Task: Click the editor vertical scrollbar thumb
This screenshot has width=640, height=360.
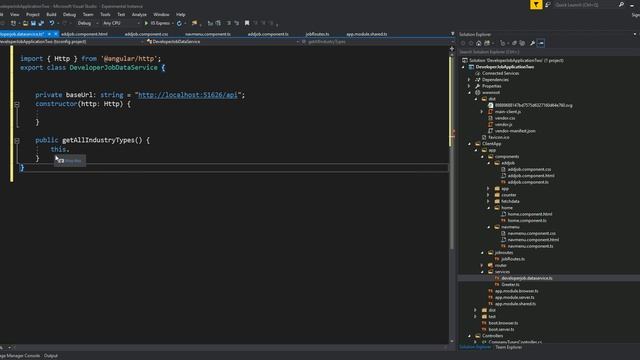Action: tap(451, 153)
